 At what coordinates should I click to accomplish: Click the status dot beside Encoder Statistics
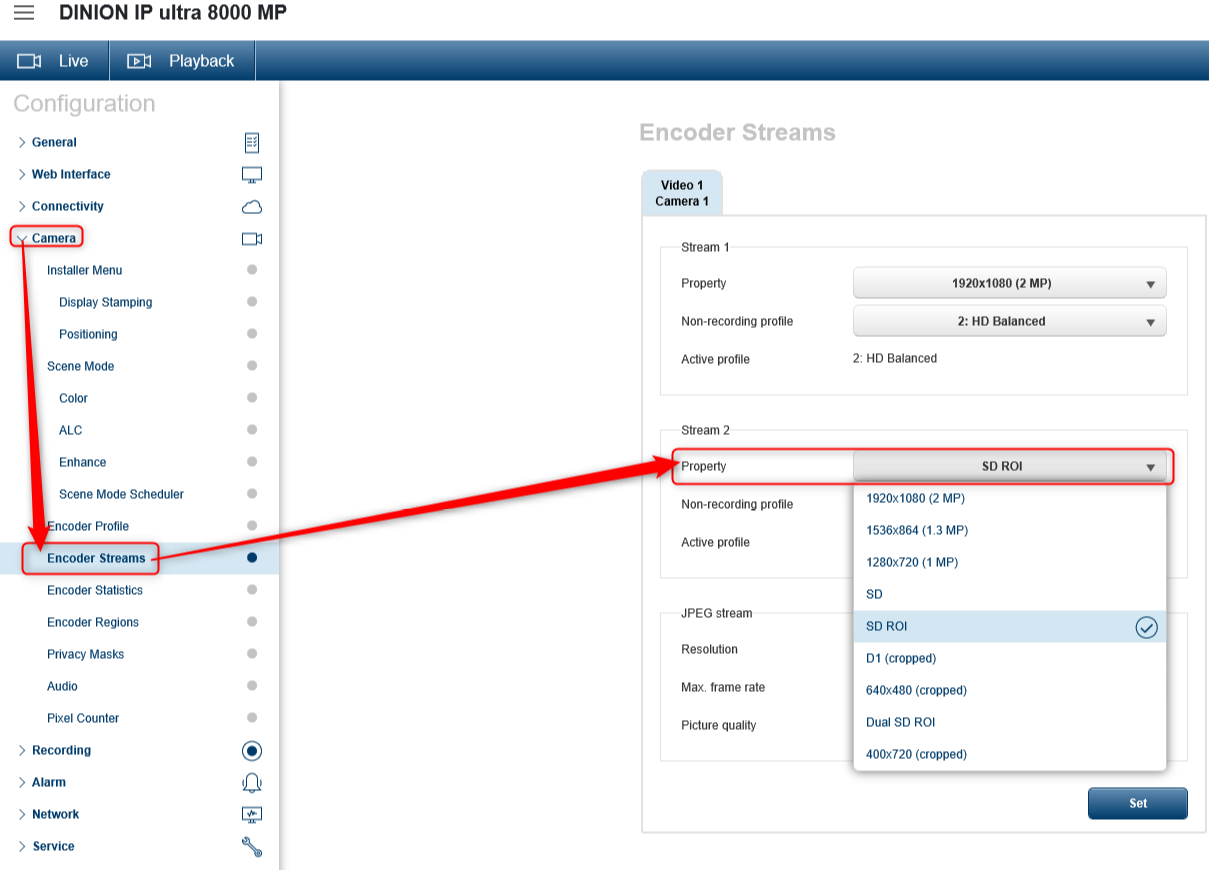(252, 590)
